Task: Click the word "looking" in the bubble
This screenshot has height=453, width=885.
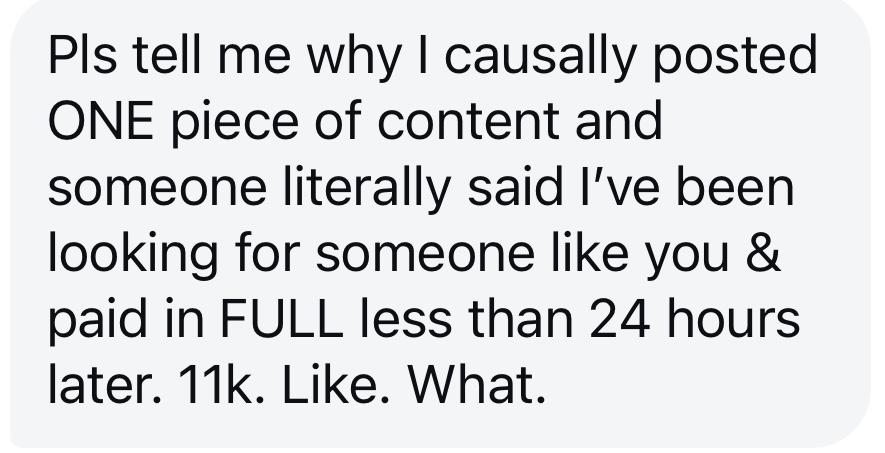Action: tap(133, 256)
